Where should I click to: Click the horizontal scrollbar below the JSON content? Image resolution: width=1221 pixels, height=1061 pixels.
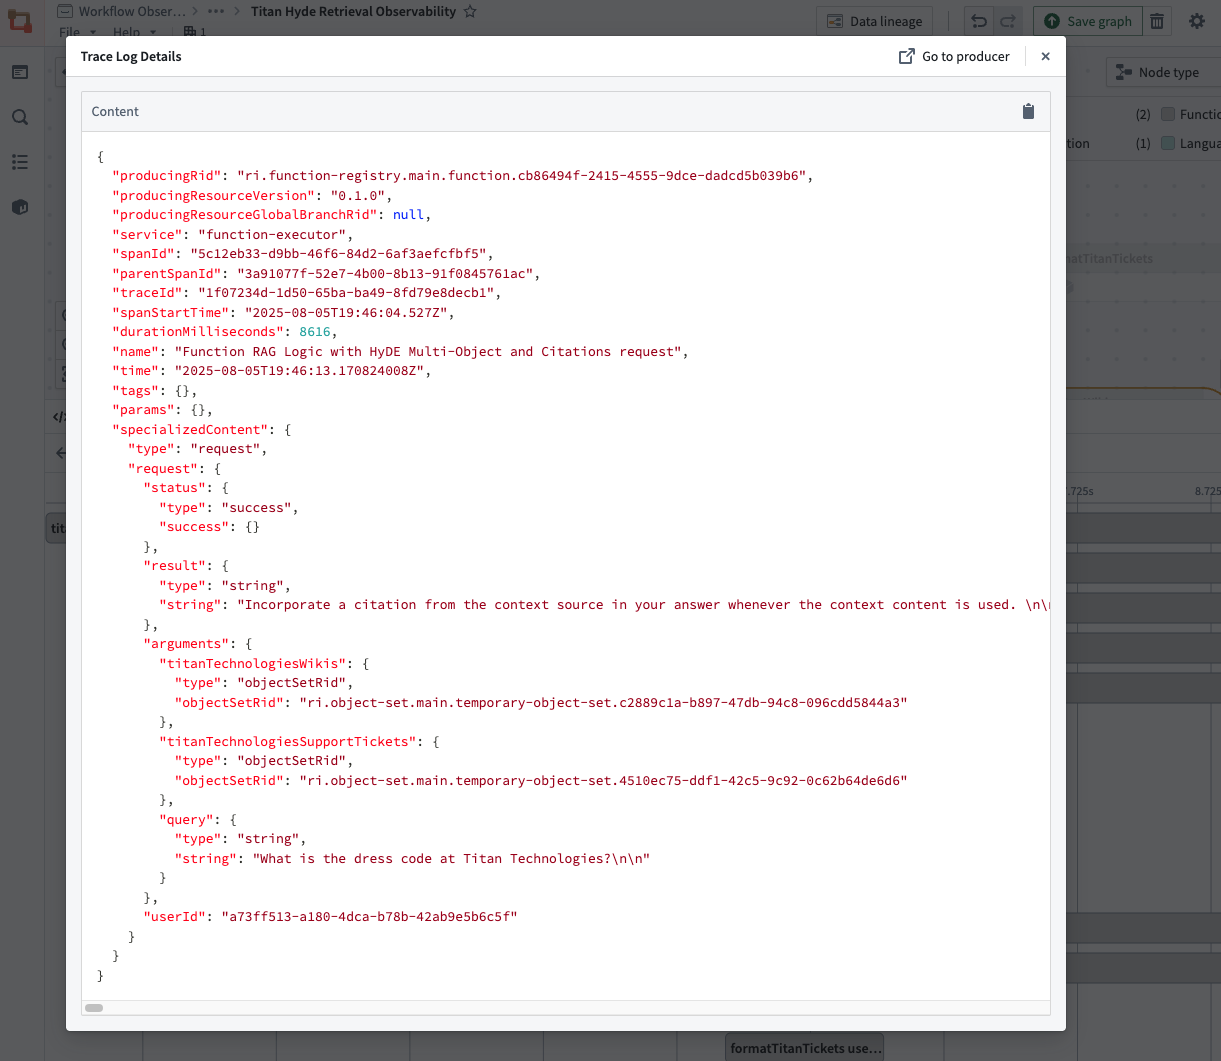(x=93, y=1007)
